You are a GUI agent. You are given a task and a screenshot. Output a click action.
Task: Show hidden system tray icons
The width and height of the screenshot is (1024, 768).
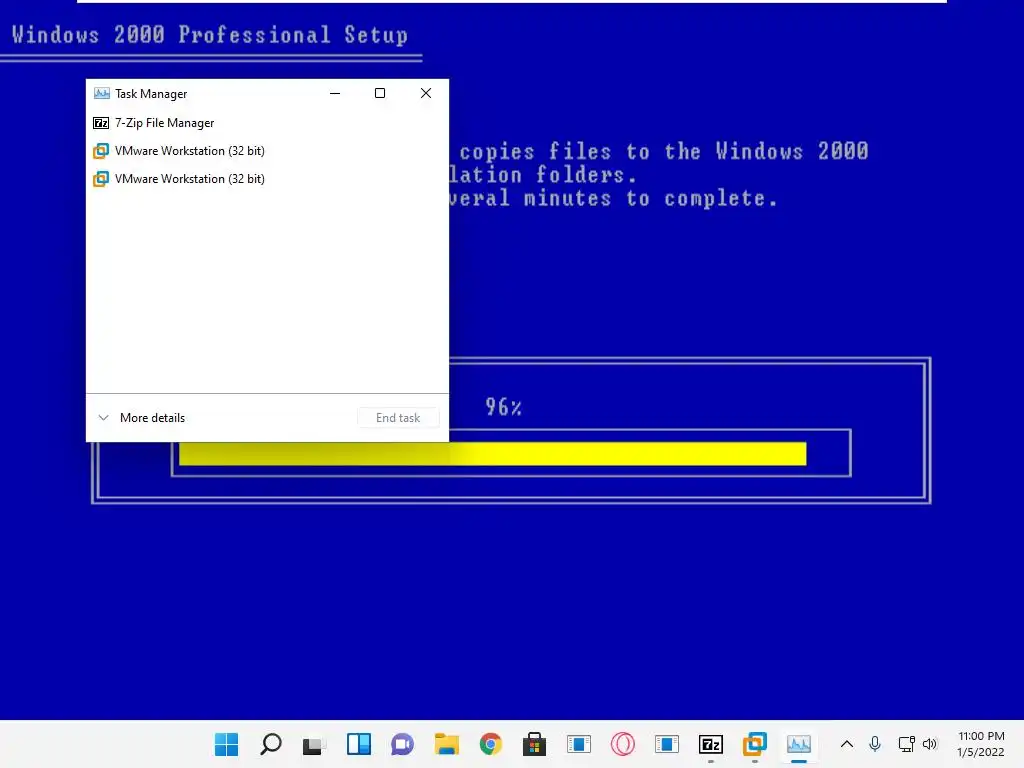[x=846, y=744]
